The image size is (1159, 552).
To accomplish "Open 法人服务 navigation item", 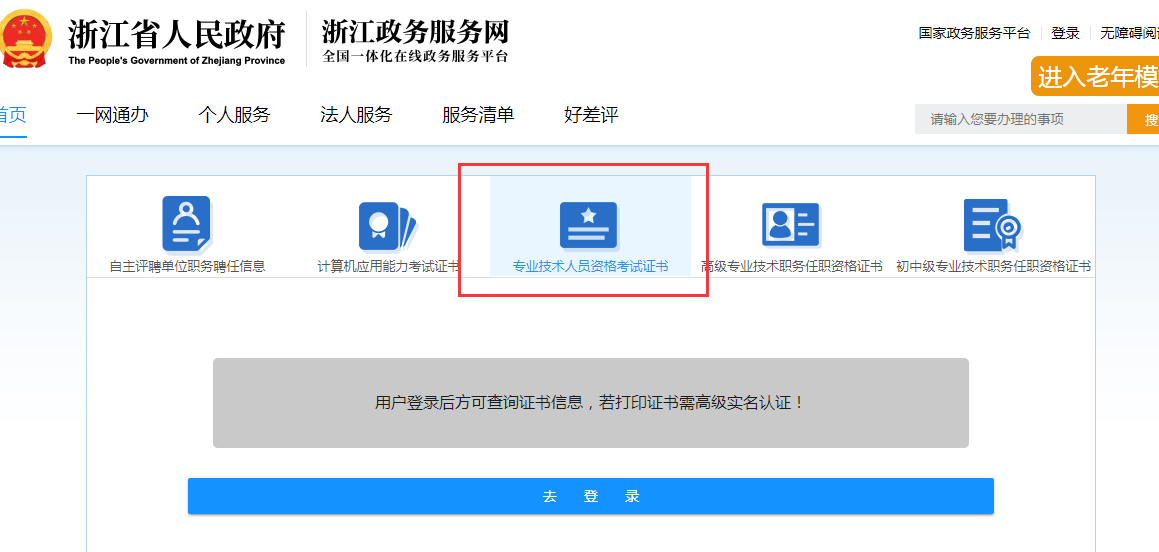I will [356, 115].
